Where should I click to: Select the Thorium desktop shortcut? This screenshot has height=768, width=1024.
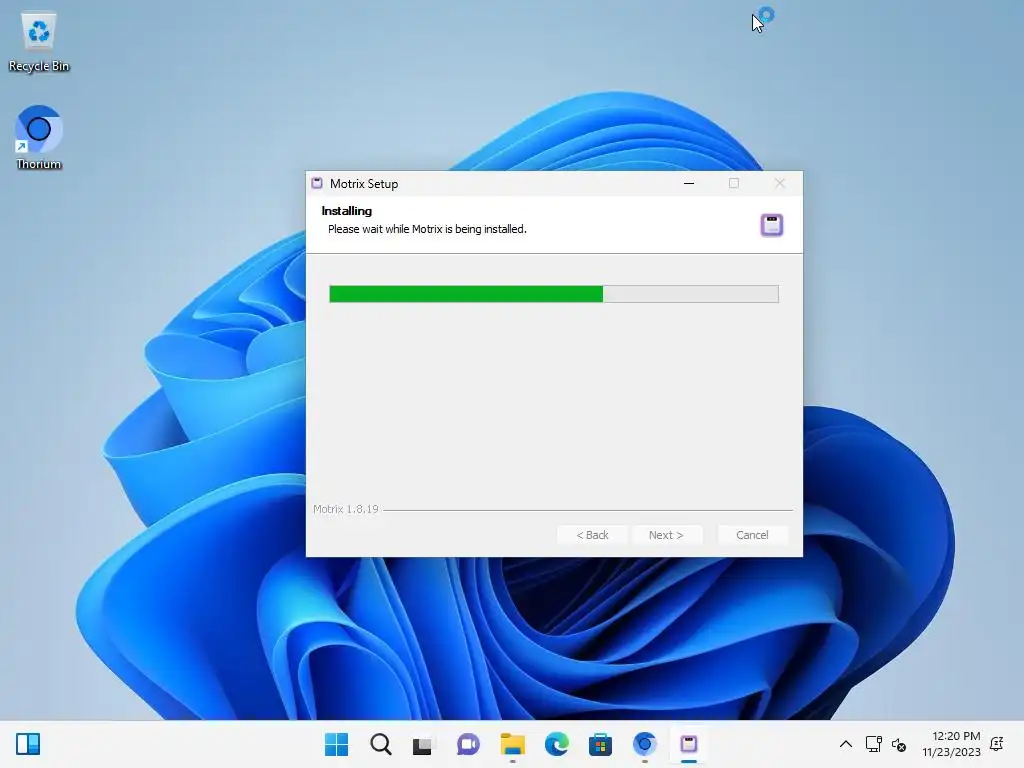click(x=39, y=138)
